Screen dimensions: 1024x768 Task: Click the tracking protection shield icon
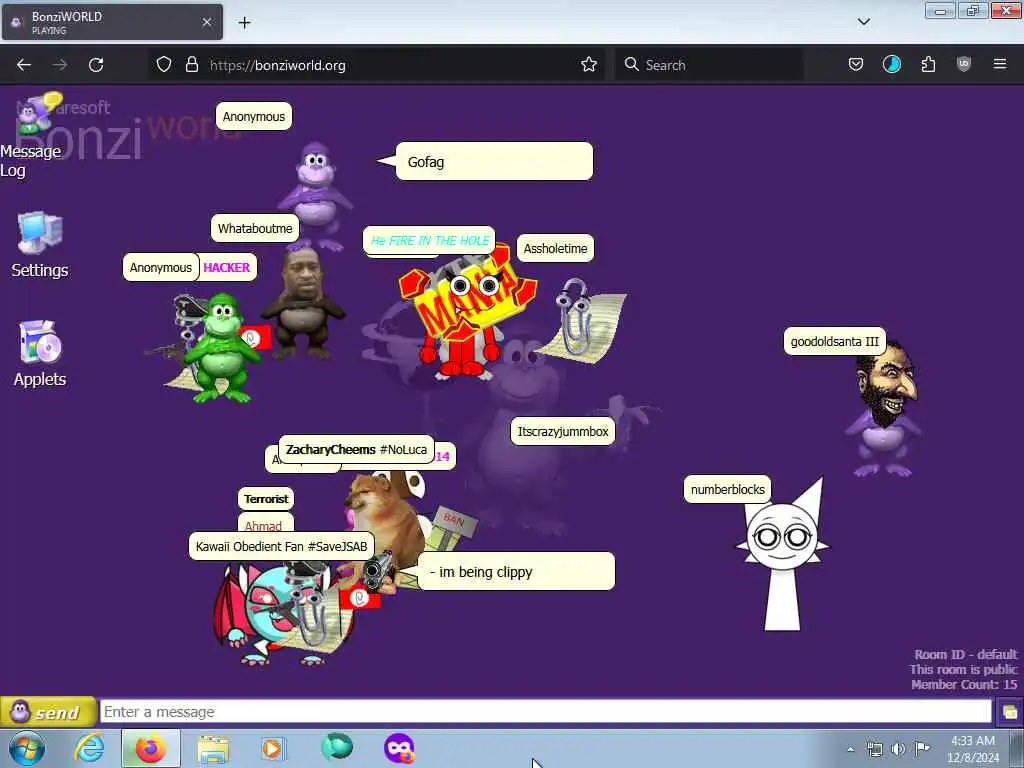click(x=164, y=65)
